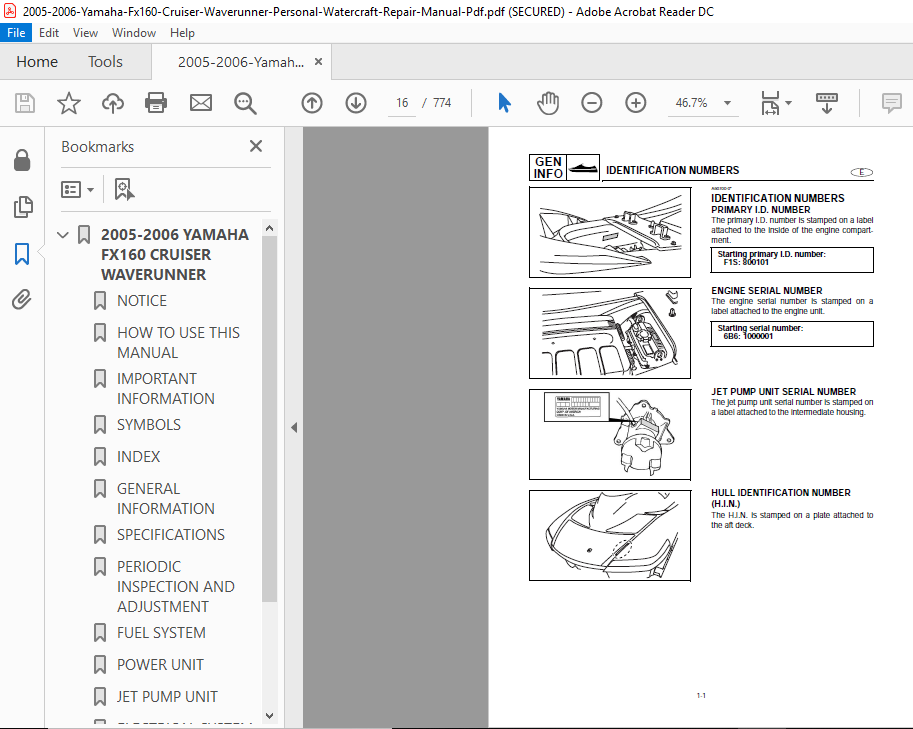Print the document with printer icon

(x=156, y=103)
